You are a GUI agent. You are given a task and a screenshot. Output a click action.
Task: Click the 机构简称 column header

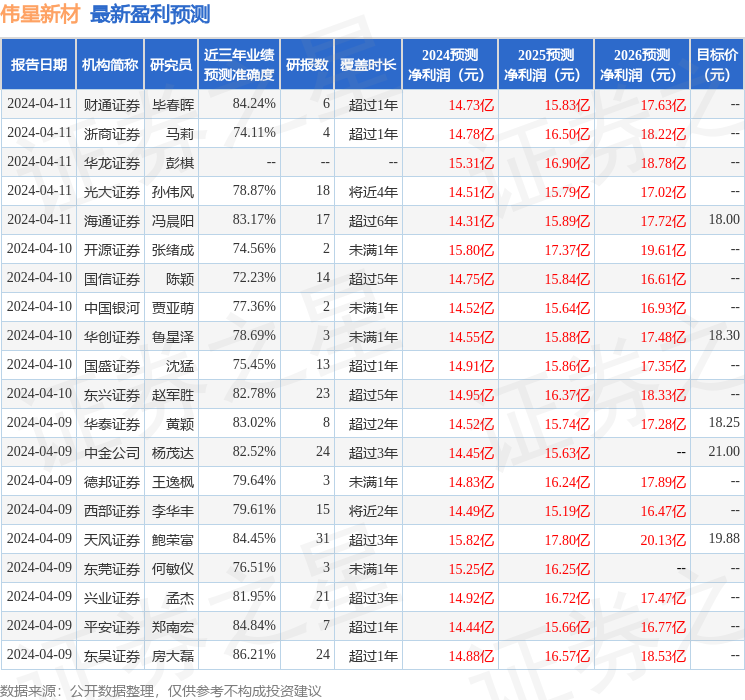click(110, 64)
